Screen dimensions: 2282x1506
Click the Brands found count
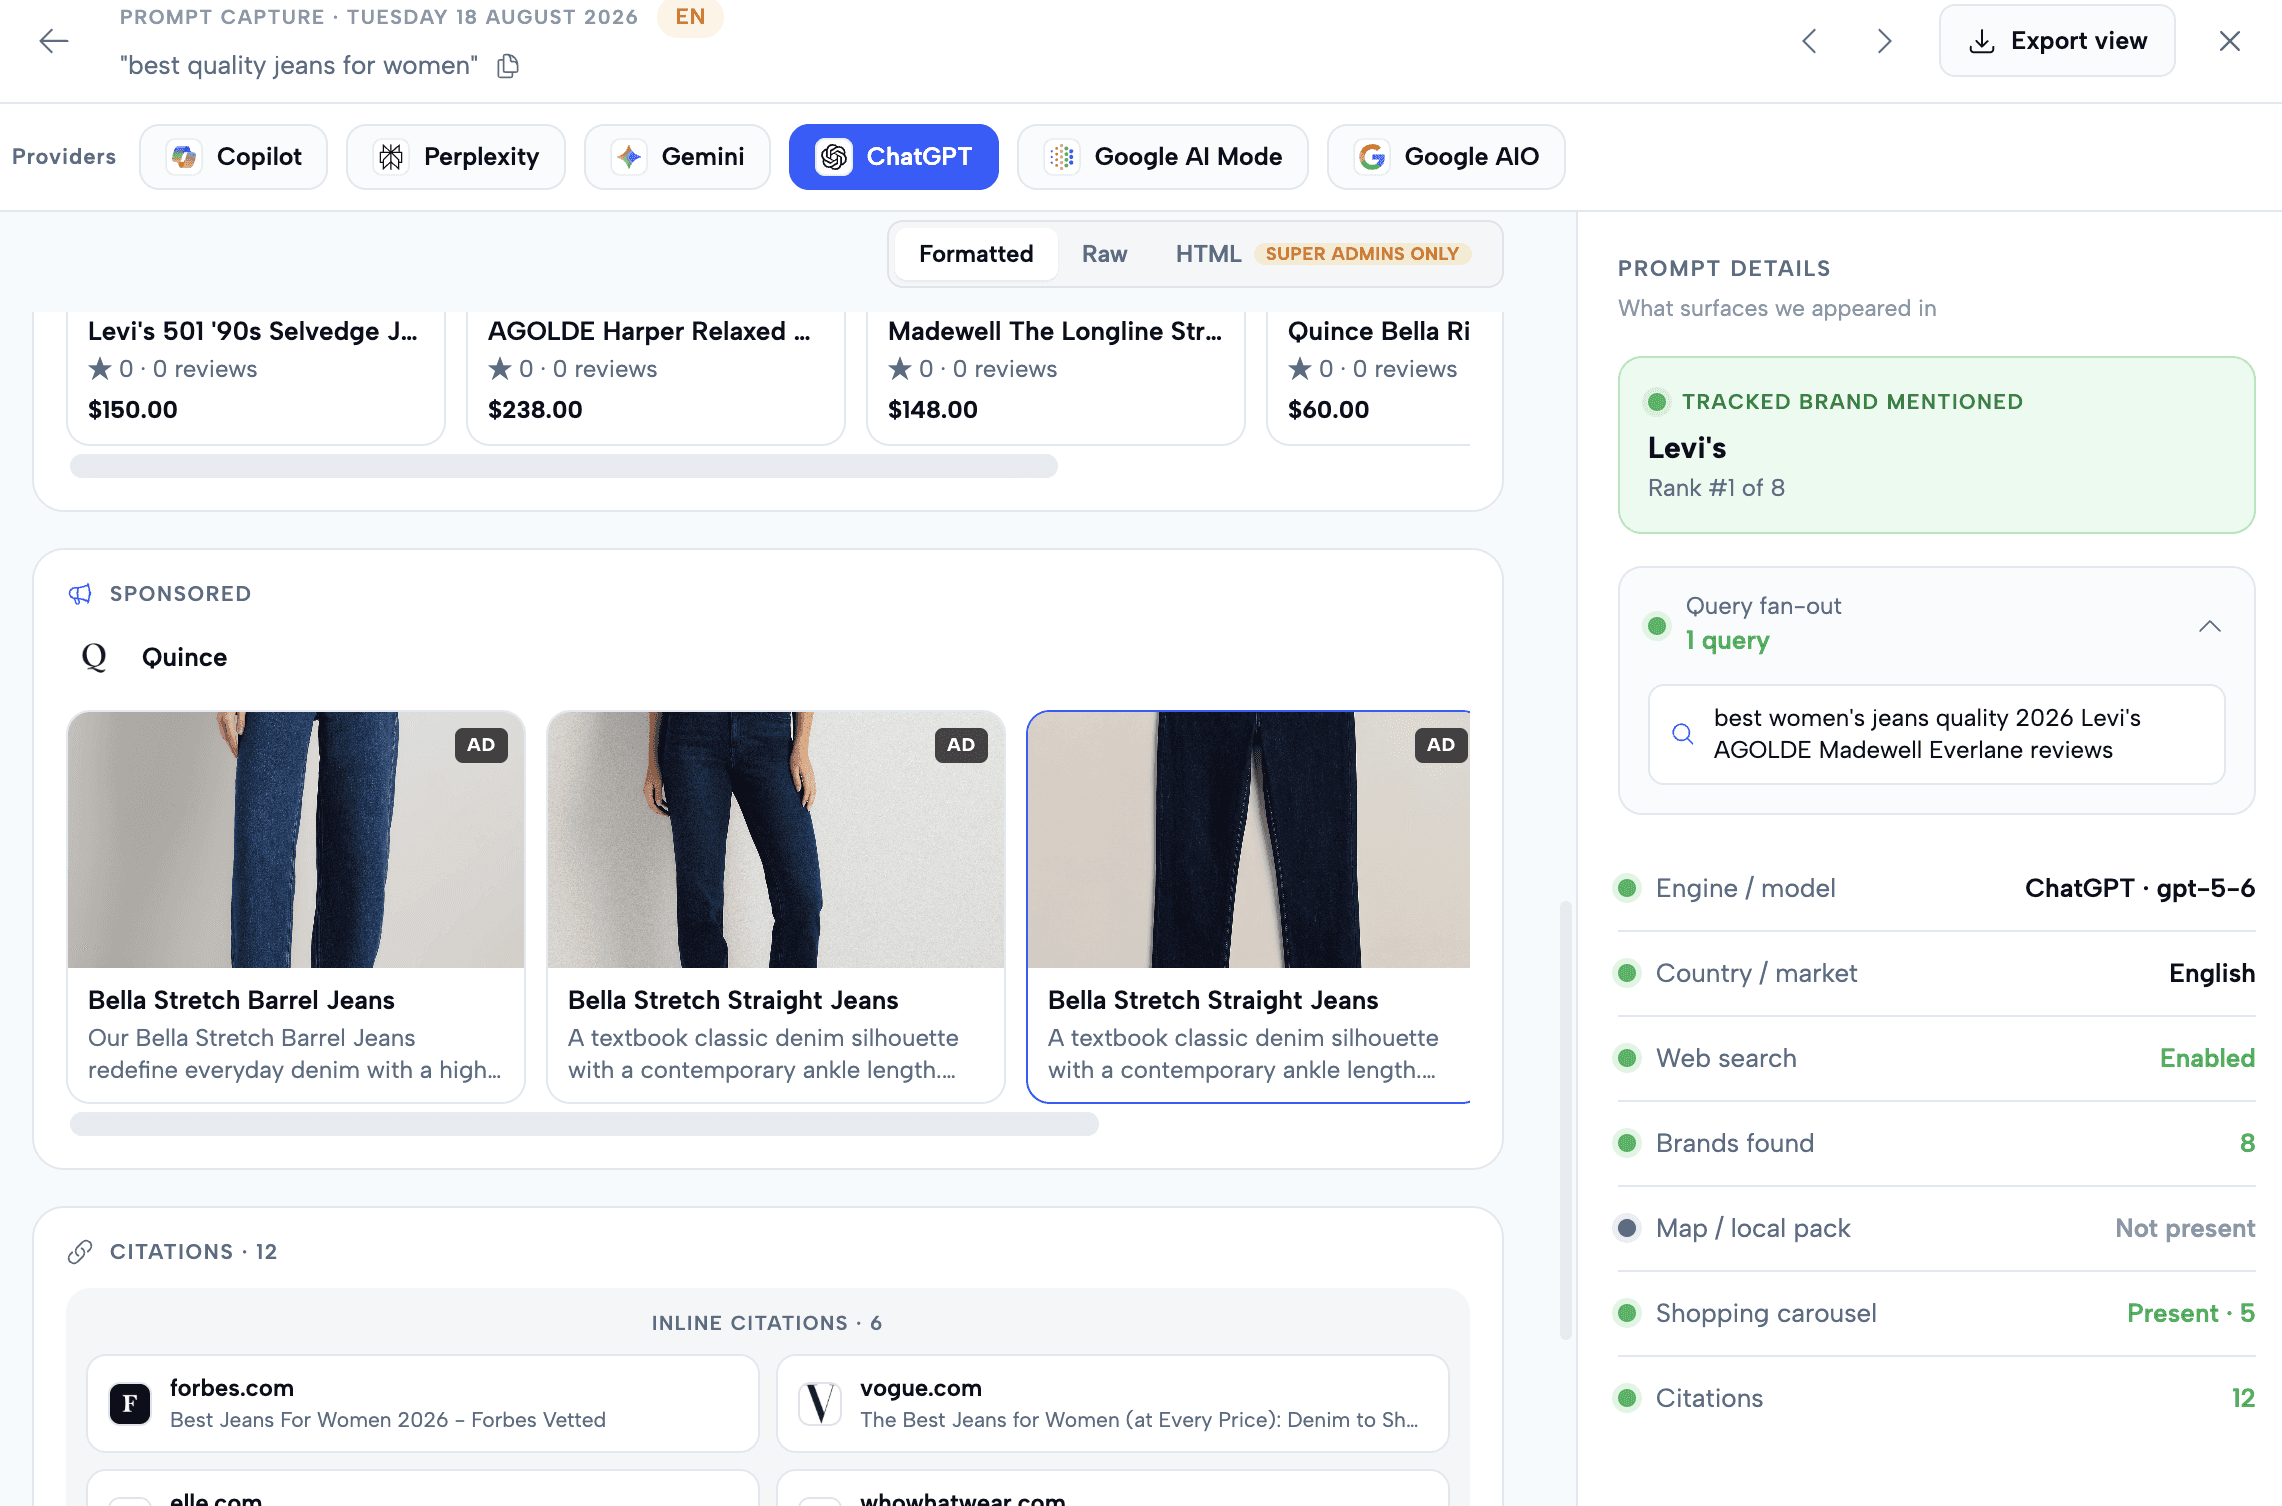2247,1143
